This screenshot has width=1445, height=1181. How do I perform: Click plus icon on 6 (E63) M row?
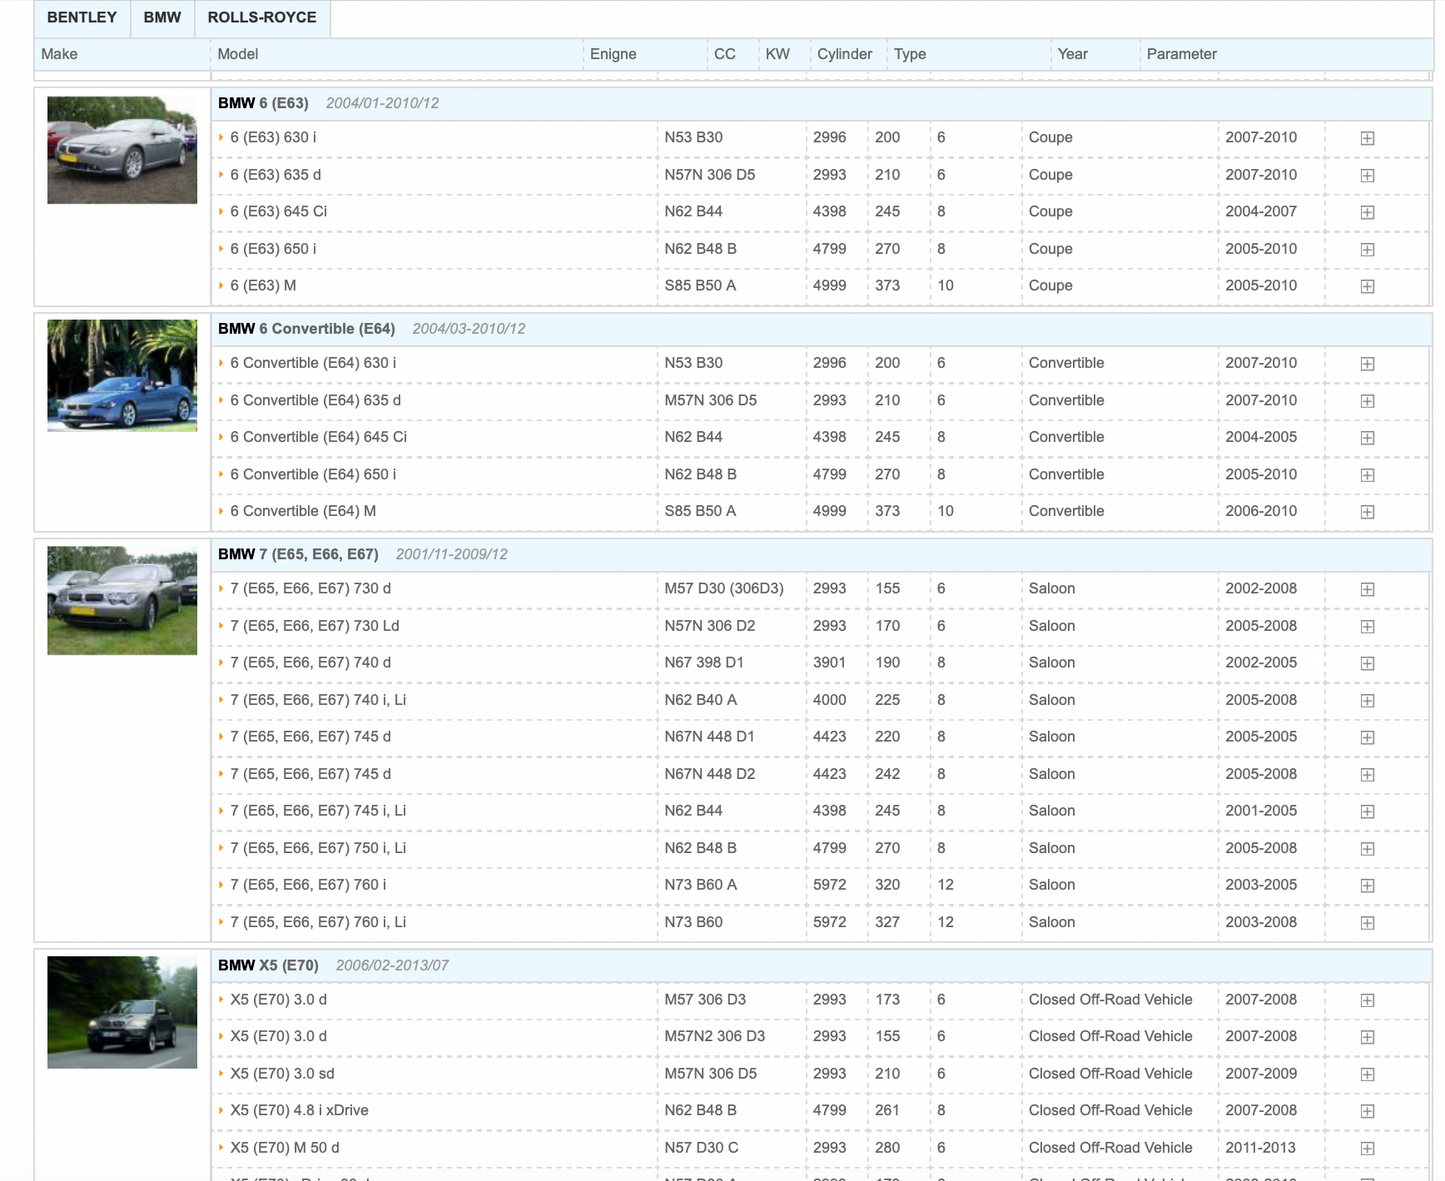pos(1367,286)
